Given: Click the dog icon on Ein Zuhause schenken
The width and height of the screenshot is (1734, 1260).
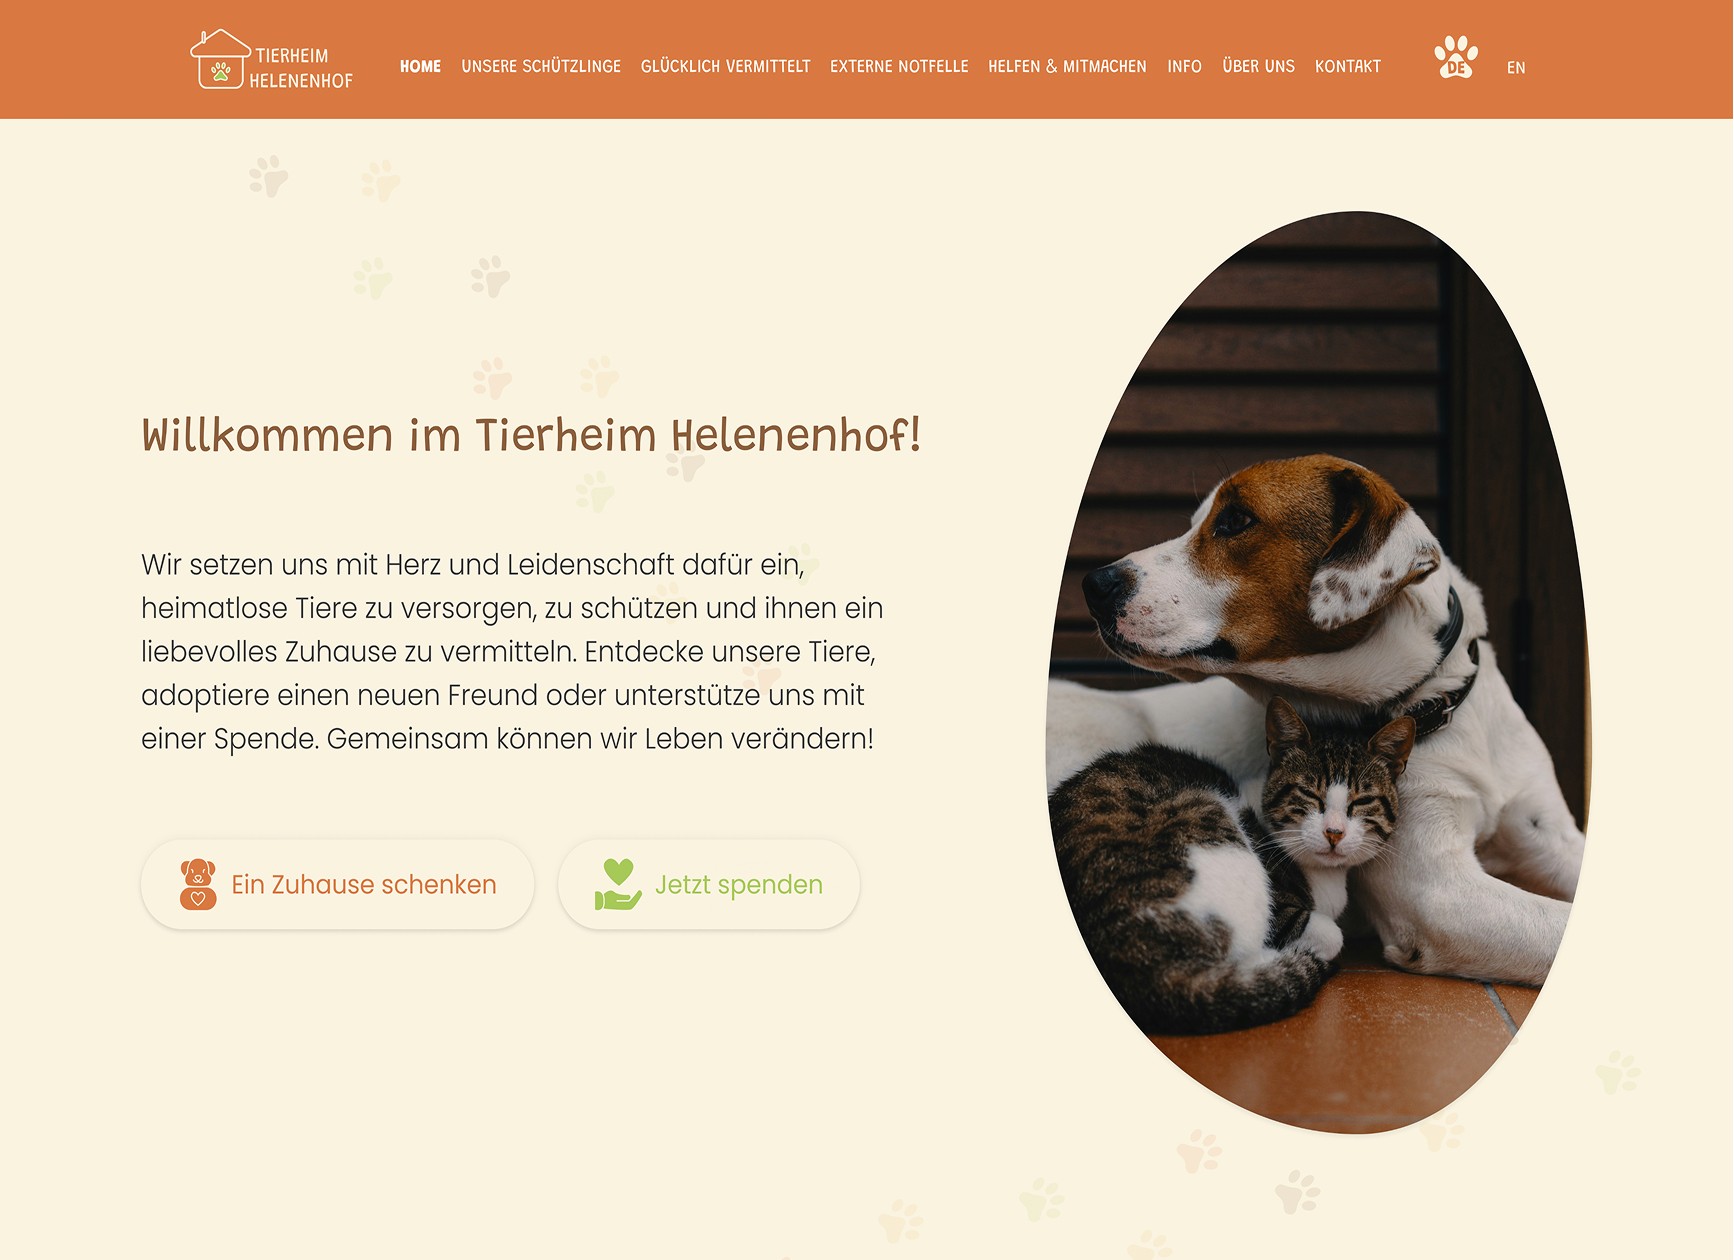Looking at the screenshot, I should (x=198, y=884).
